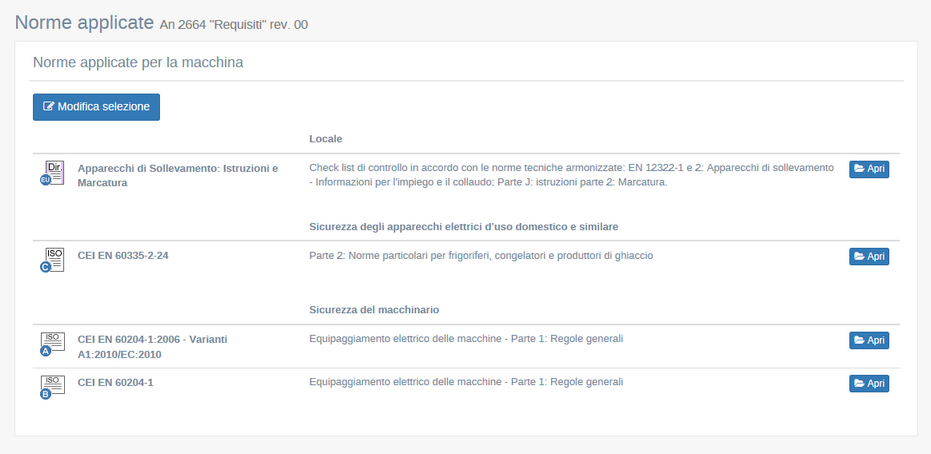The image size is (931, 454).
Task: Click the An 2664 "Requisiti" rev. 00 subtitle
Action: coord(233,24)
